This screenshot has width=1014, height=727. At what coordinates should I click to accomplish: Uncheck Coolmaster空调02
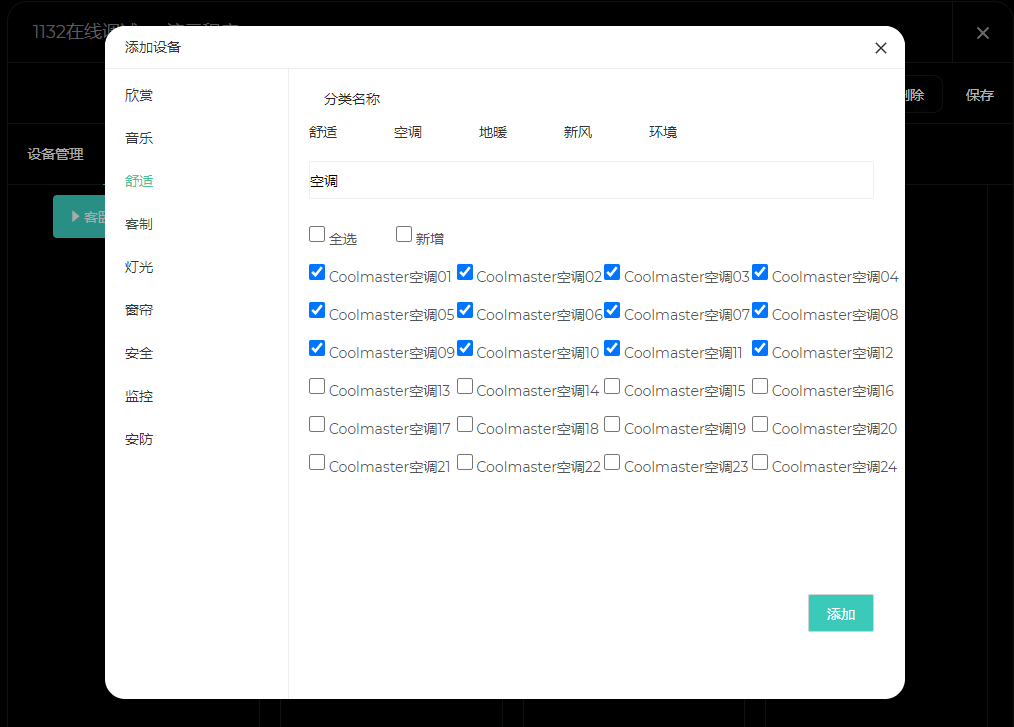[465, 272]
